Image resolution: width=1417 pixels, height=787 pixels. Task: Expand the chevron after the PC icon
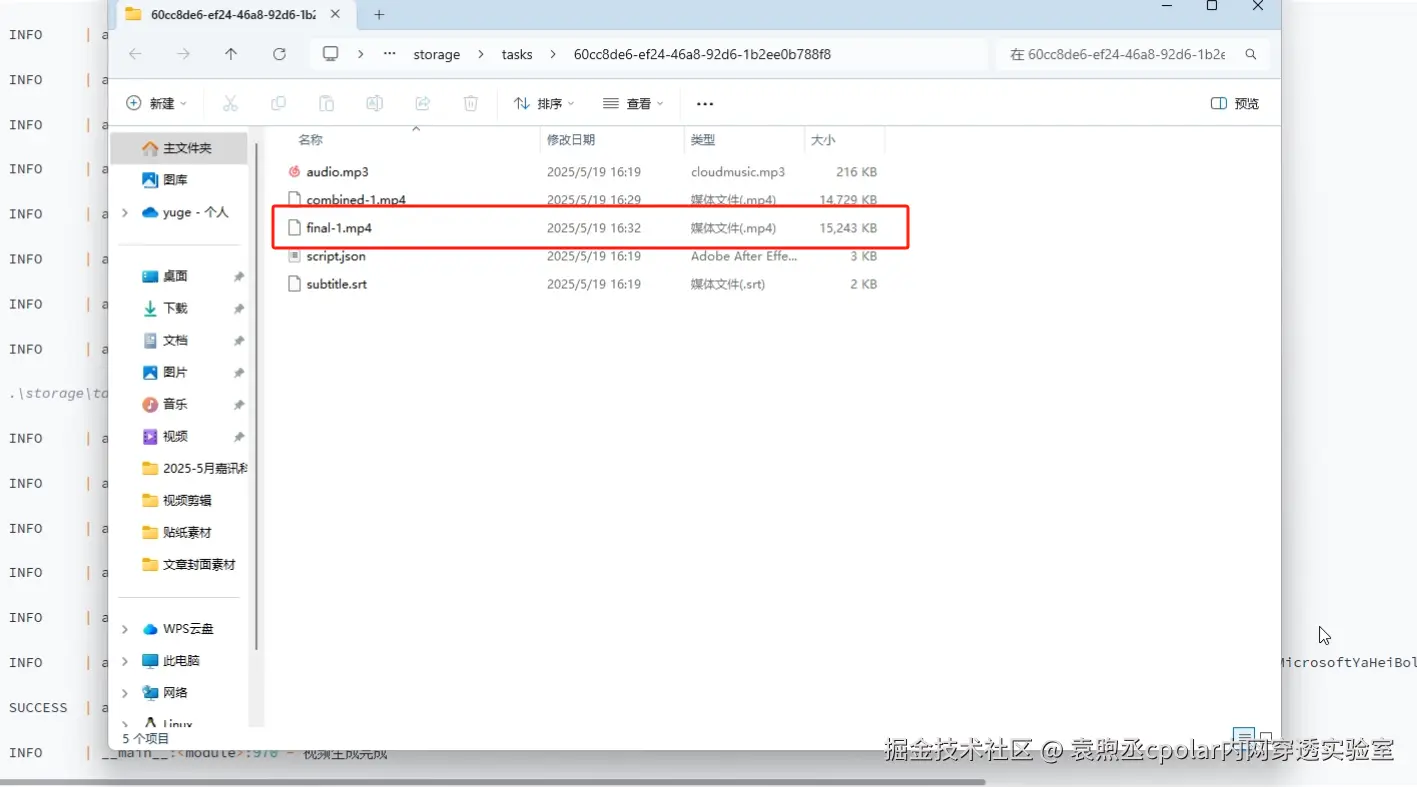click(361, 54)
